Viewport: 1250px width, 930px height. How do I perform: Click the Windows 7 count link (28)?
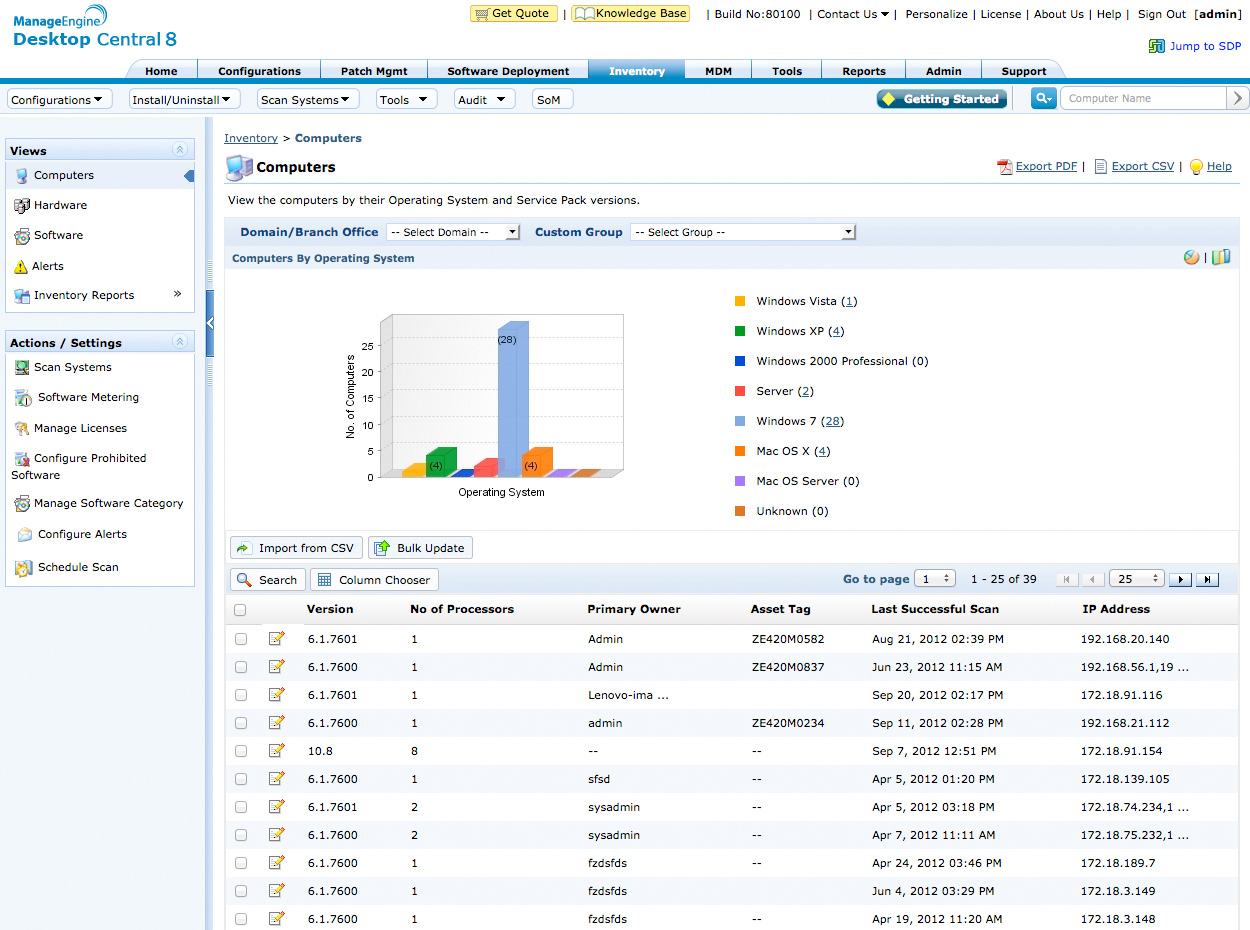tap(832, 421)
